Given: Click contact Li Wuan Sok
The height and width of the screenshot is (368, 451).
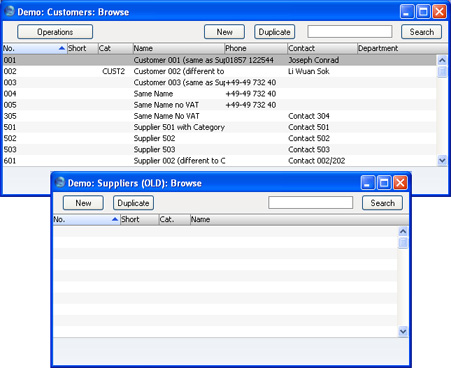Looking at the screenshot, I should (x=309, y=71).
